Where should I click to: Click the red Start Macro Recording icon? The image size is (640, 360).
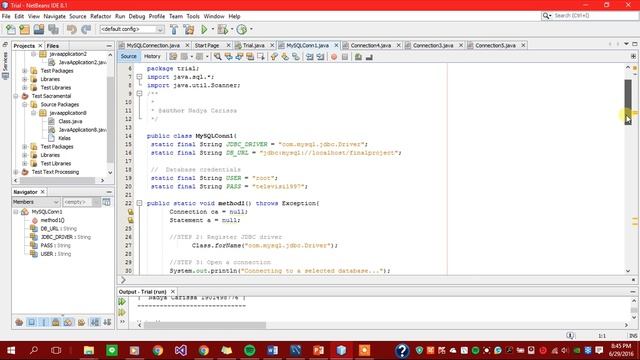(x=334, y=57)
